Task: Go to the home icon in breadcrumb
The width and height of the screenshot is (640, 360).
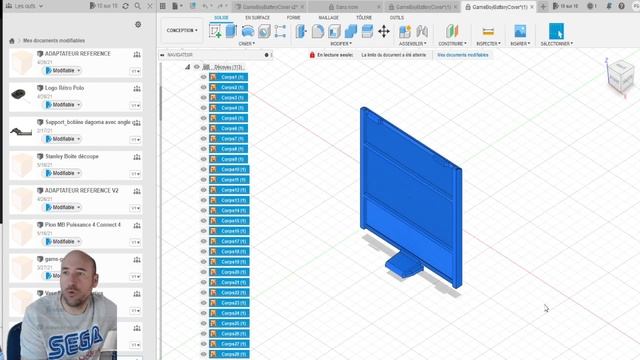Action: click(12, 41)
